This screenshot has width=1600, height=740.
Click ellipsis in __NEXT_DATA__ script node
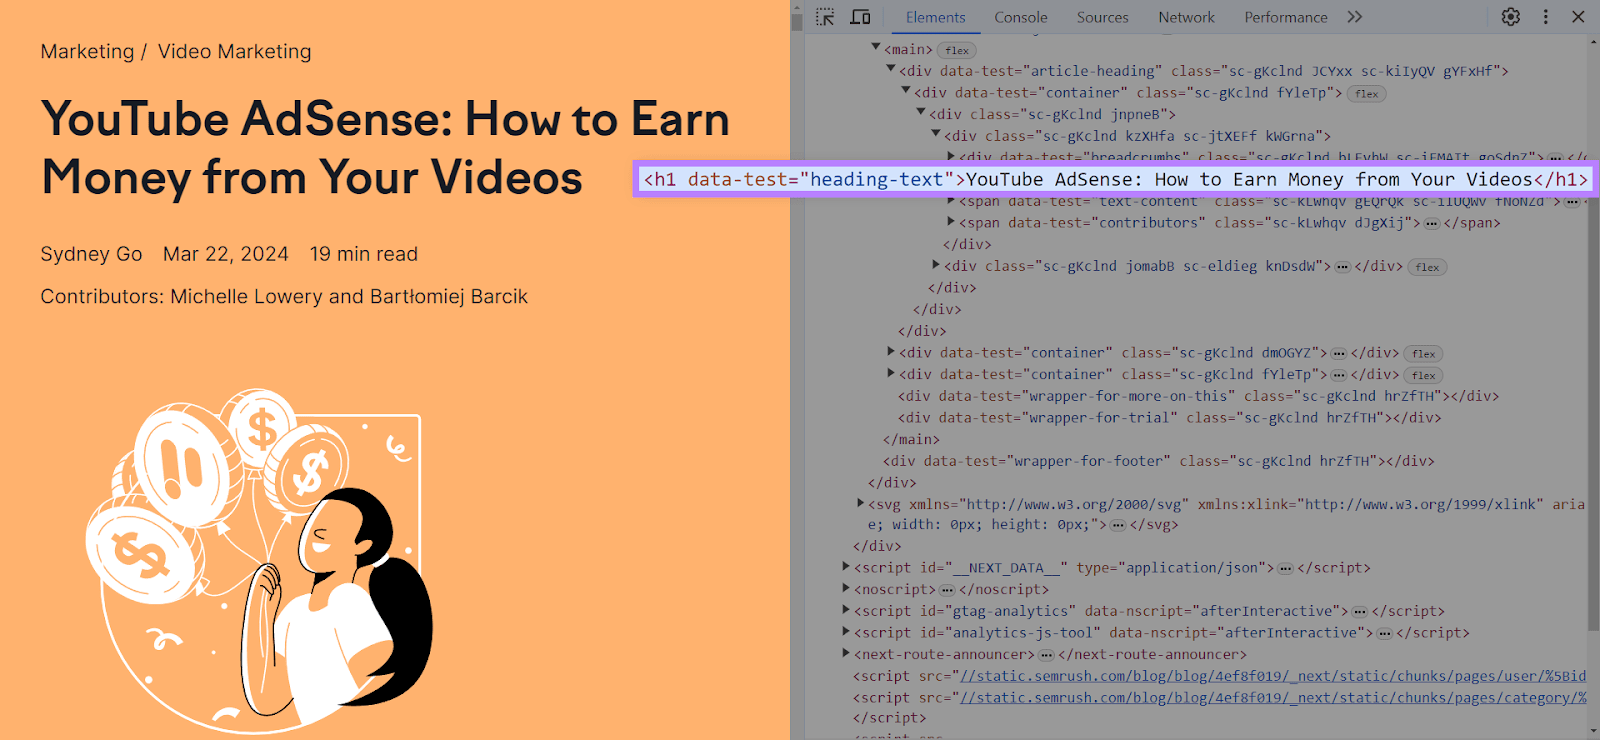pyautogui.click(x=1285, y=569)
